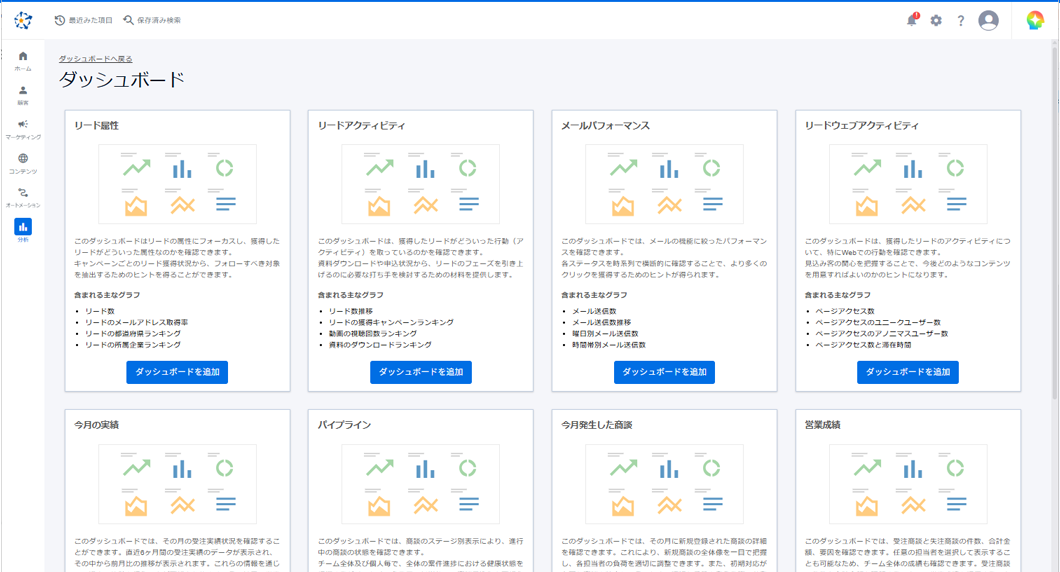Click the リードアクティビティ preview thumbnail
Image resolution: width=1060 pixels, height=572 pixels.
(x=420, y=184)
